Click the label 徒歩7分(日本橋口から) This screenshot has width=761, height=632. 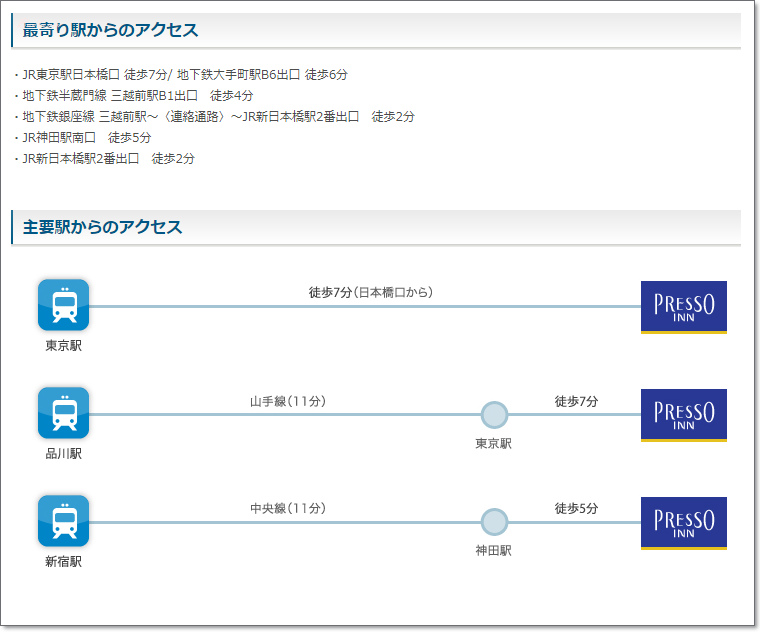coord(371,292)
